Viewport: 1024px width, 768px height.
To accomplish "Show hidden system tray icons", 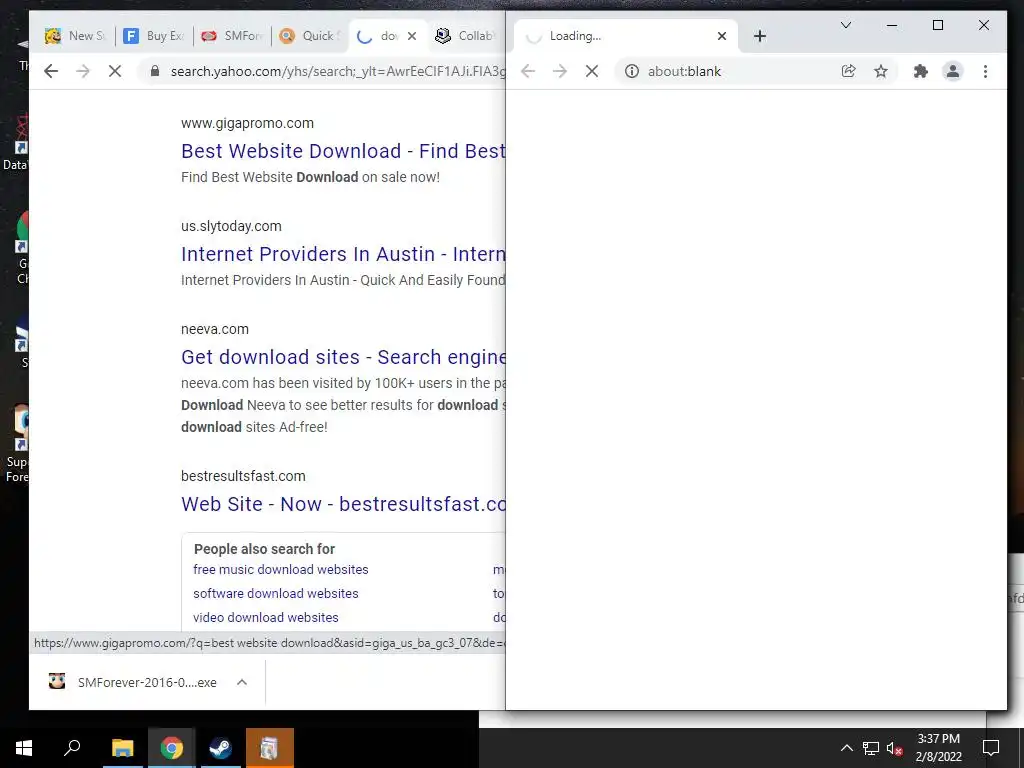I will (x=846, y=748).
